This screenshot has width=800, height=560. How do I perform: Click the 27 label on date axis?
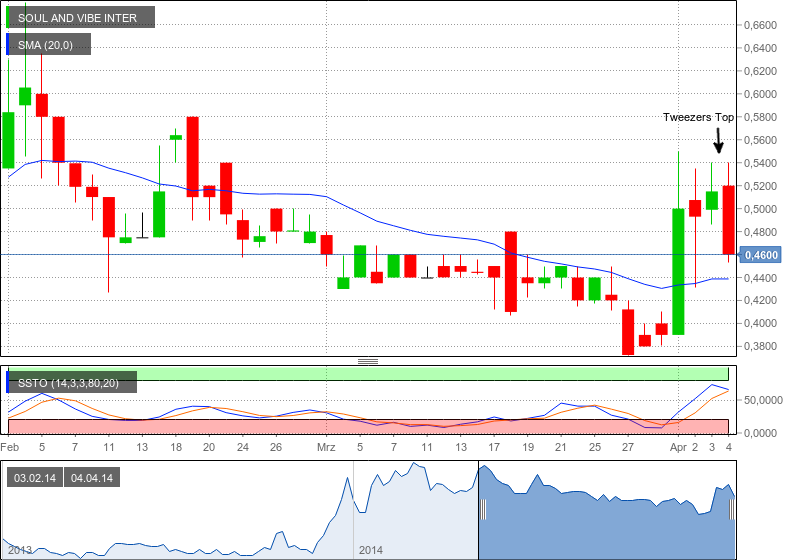[x=628, y=447]
